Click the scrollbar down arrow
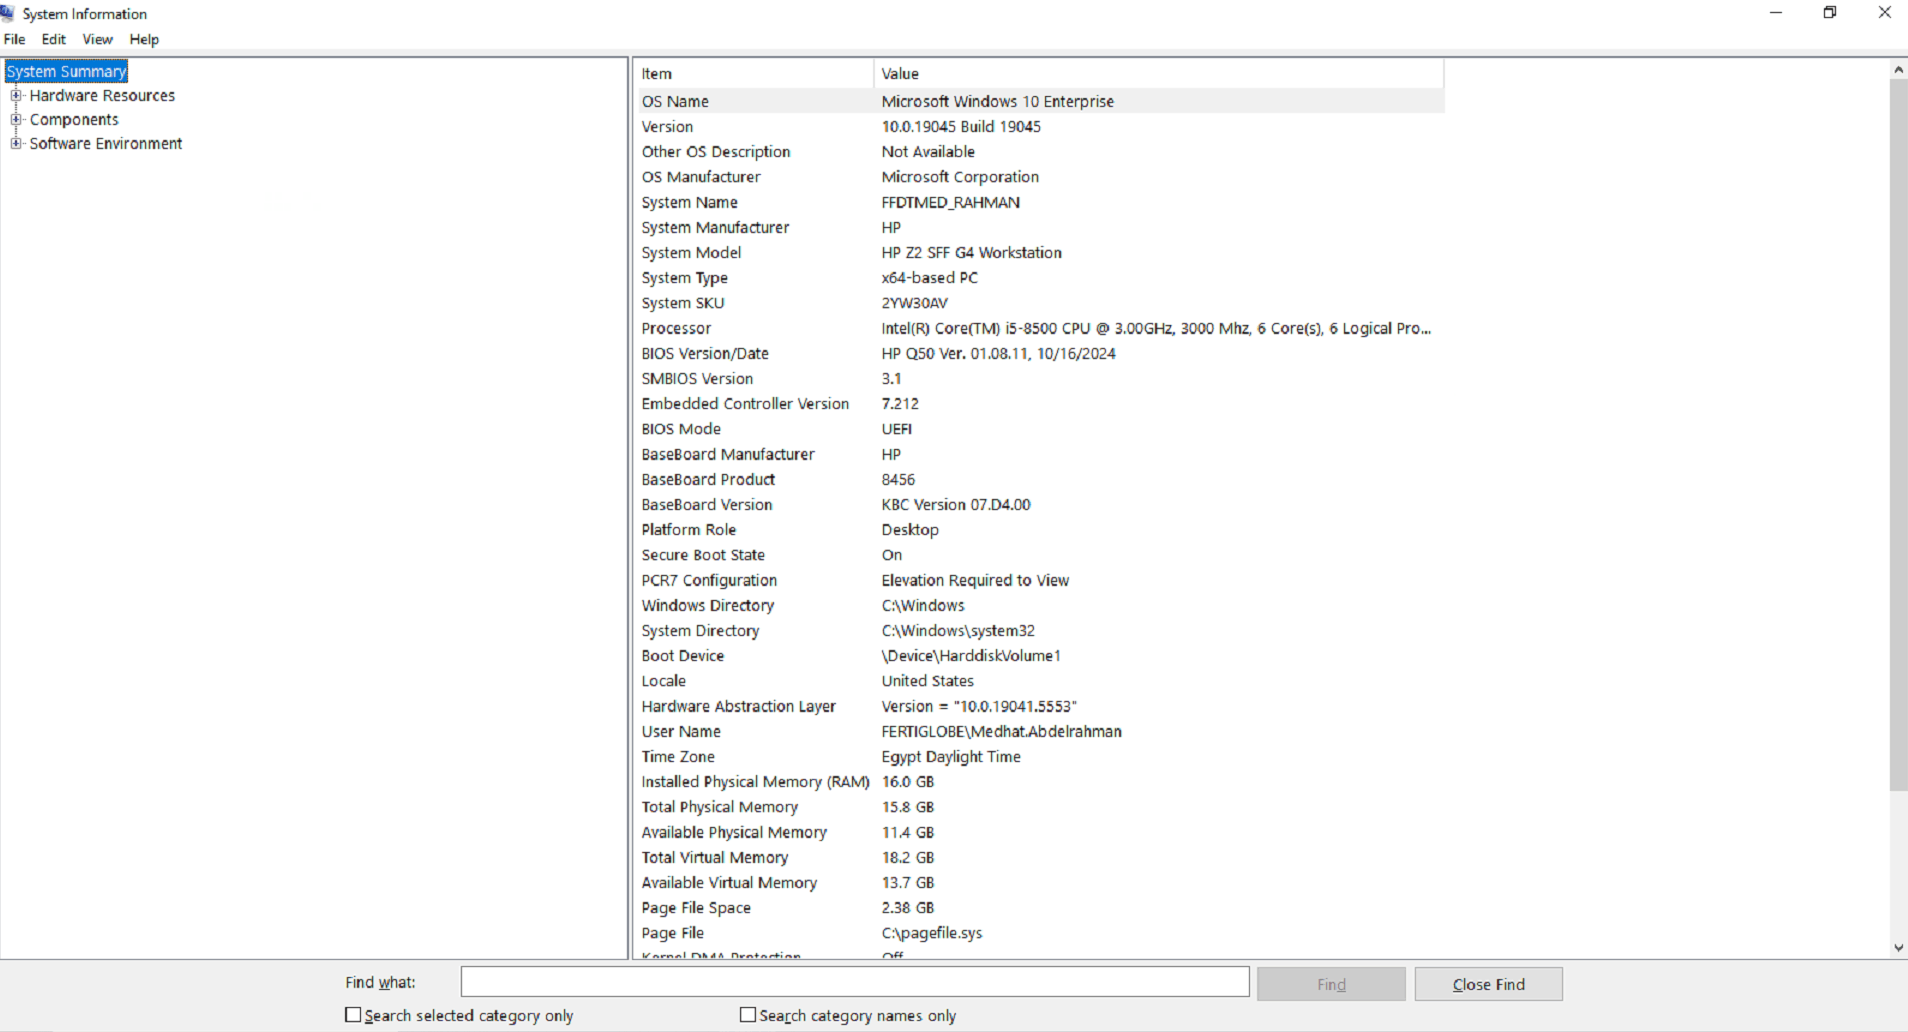This screenshot has height=1032, width=1908. (x=1898, y=948)
